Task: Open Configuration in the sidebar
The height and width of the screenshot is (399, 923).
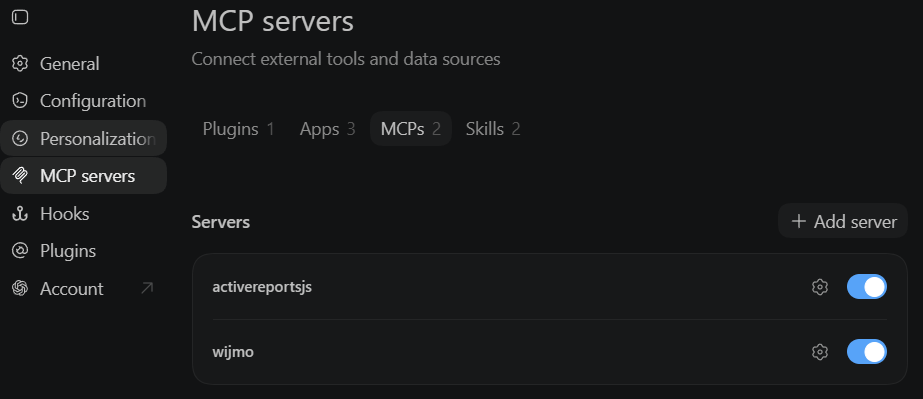Action: pos(84,101)
